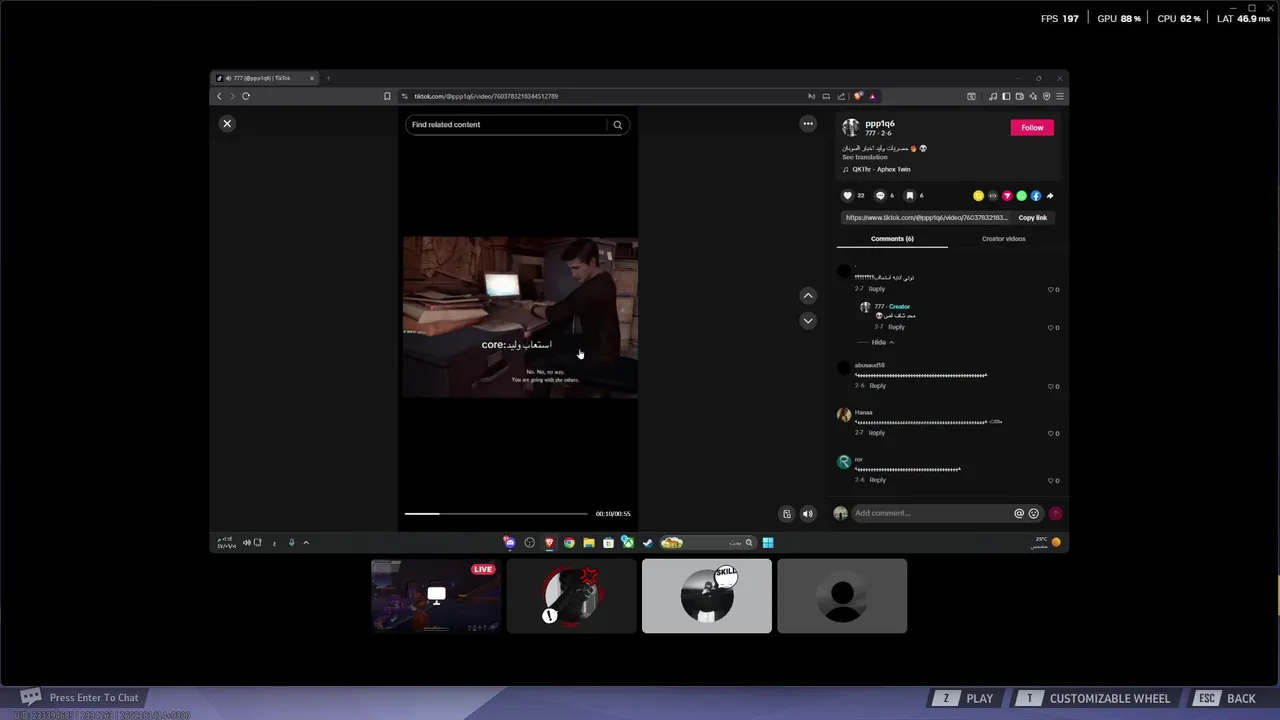Open File Explorer in shared taskbar
1280x720 pixels.
click(x=589, y=543)
